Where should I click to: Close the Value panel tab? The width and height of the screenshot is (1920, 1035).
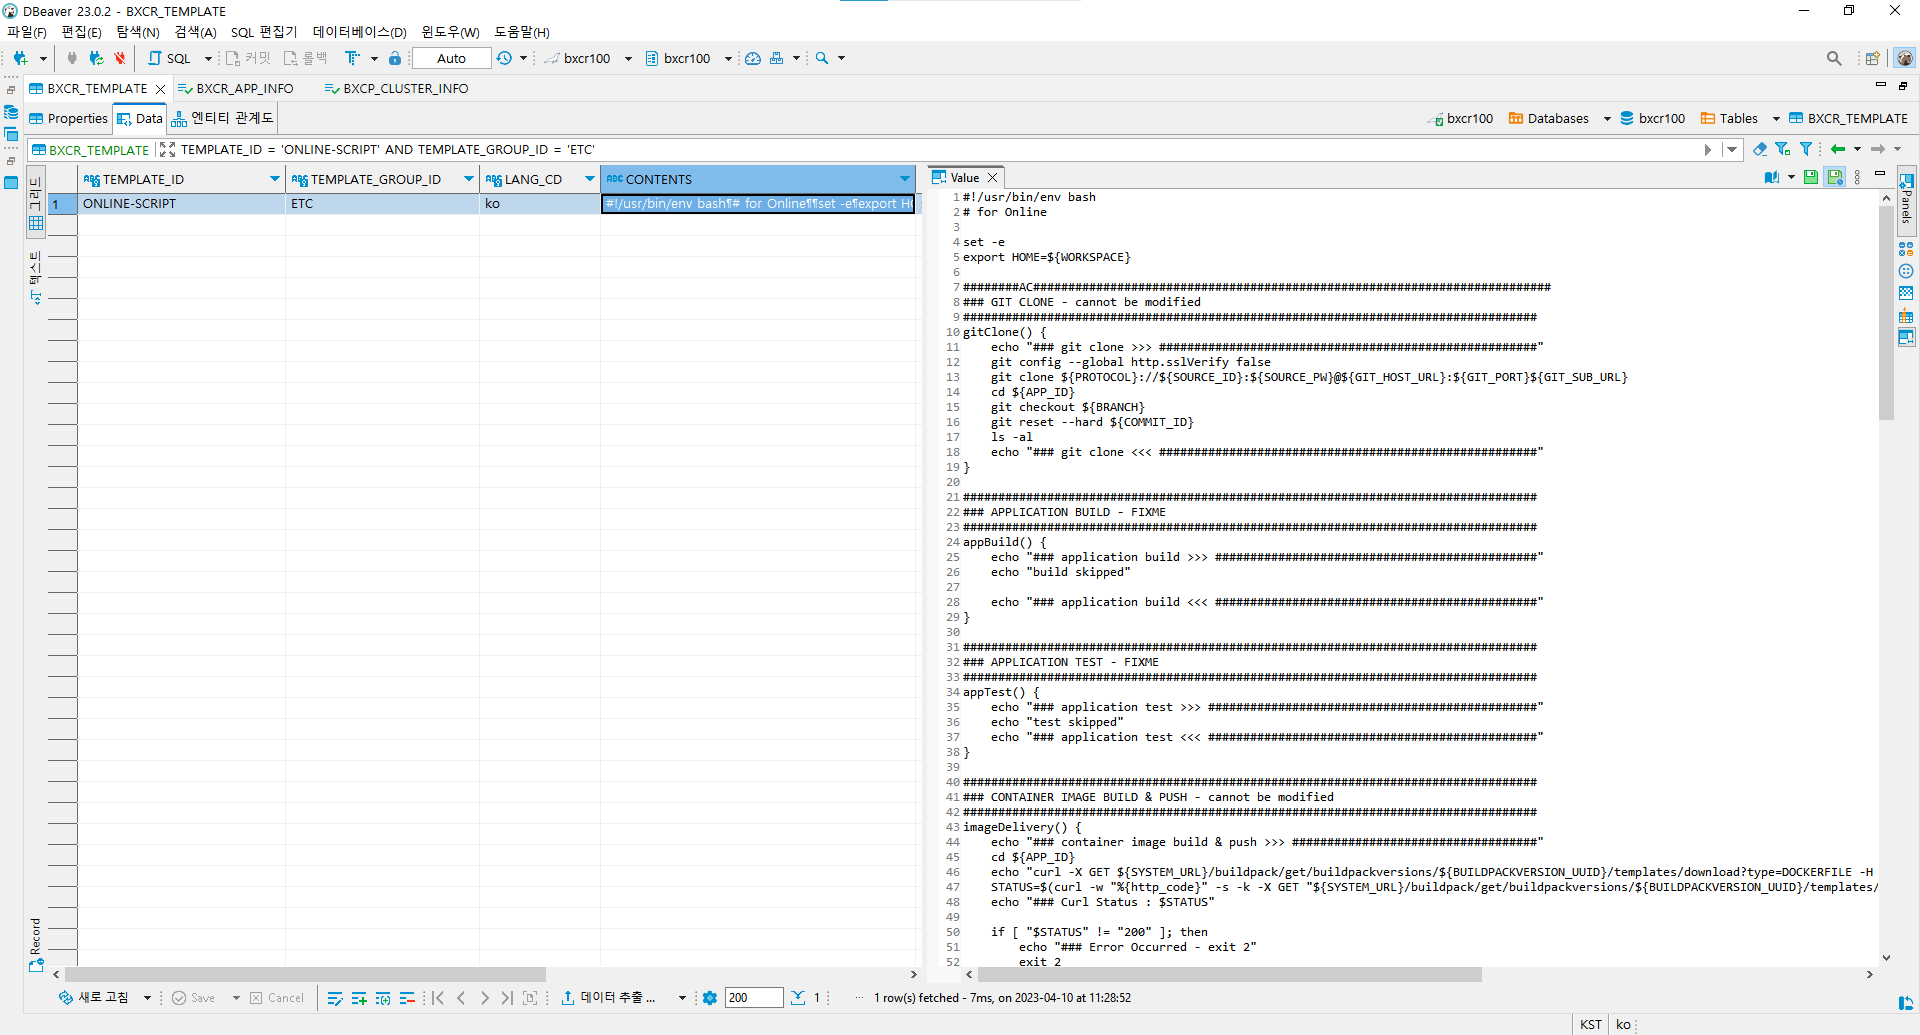tap(992, 178)
